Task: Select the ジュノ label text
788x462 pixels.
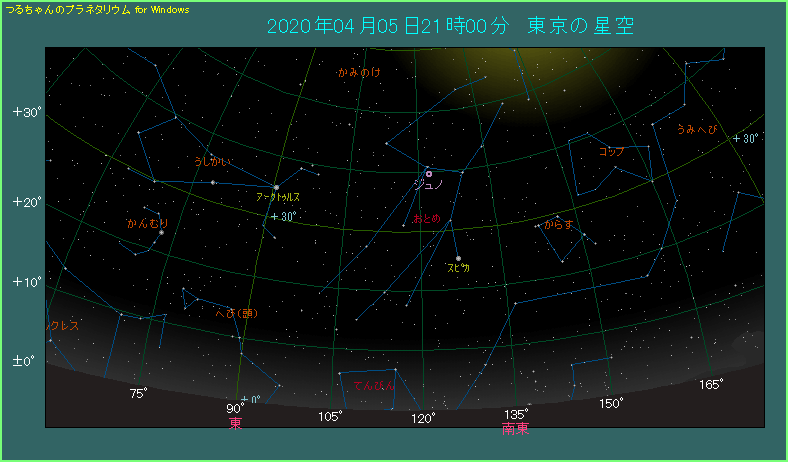Action: [427, 185]
